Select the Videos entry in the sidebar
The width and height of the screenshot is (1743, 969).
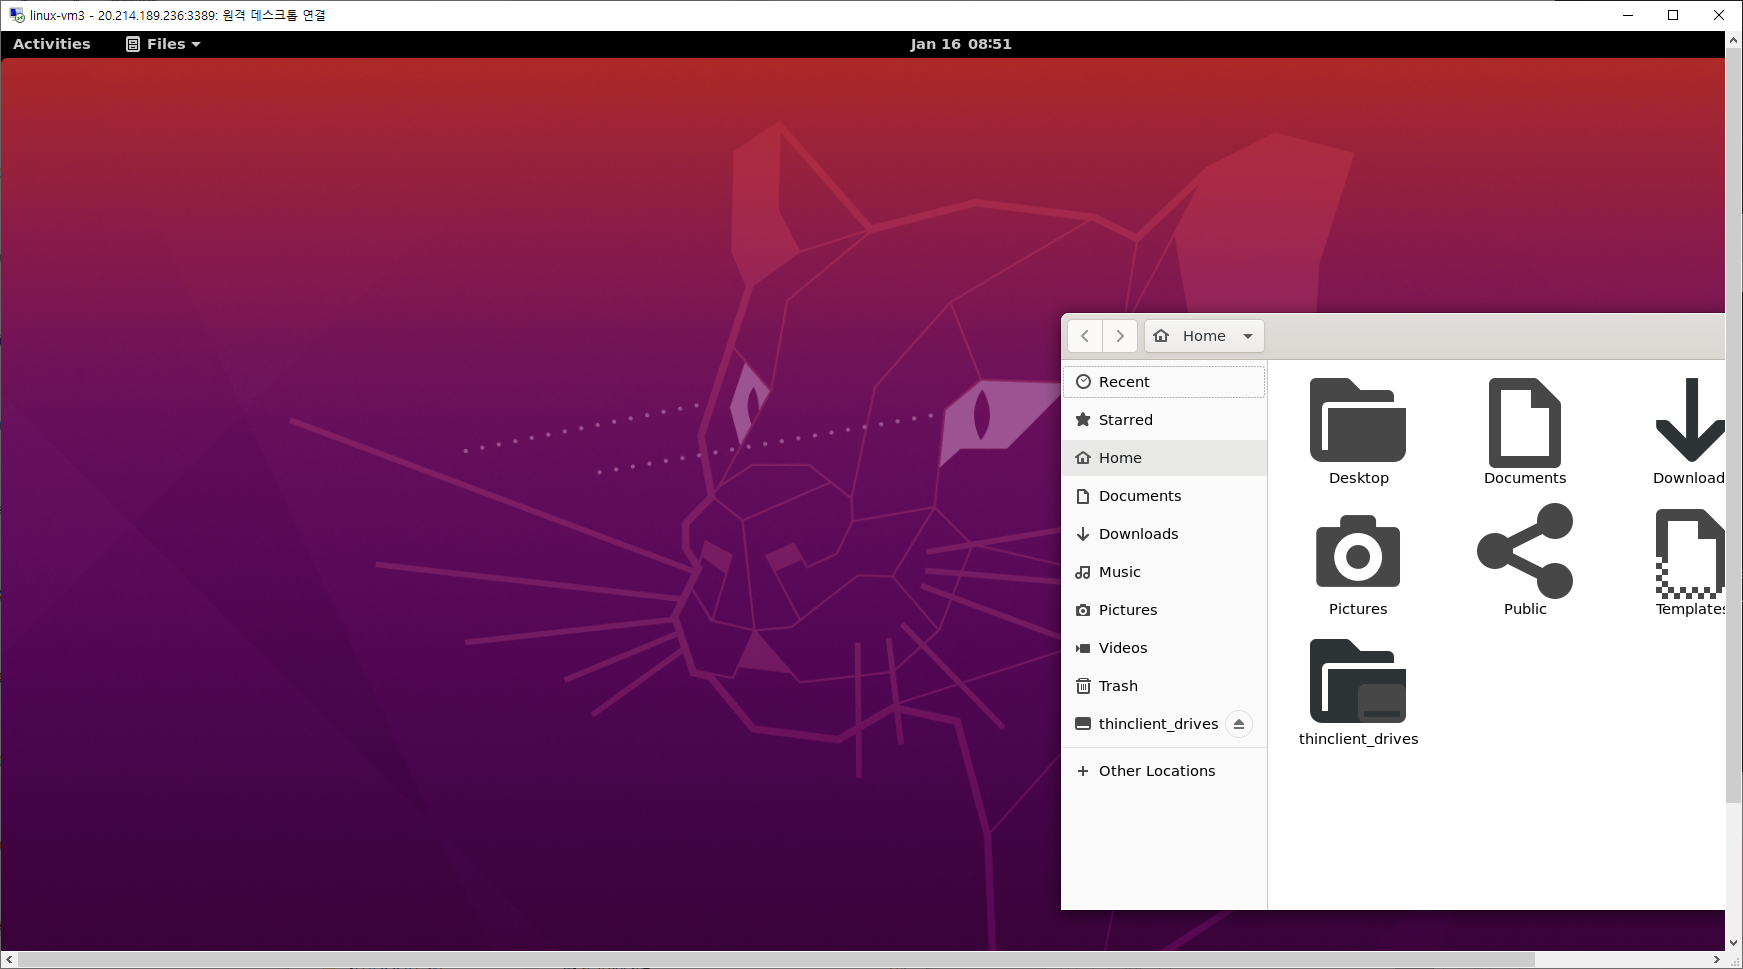pos(1164,648)
